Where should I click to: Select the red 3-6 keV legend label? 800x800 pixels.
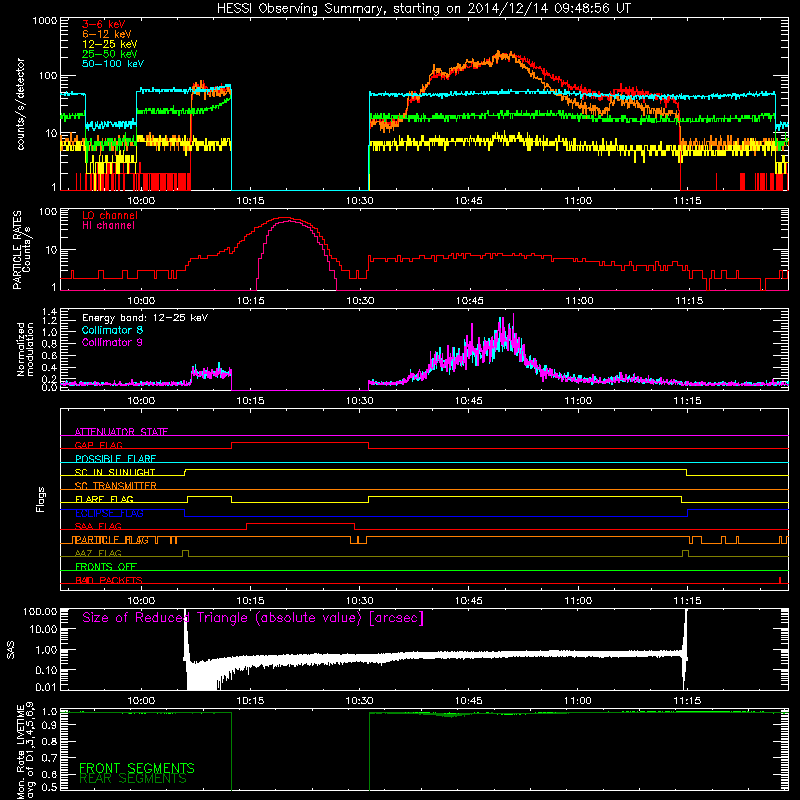(x=103, y=24)
